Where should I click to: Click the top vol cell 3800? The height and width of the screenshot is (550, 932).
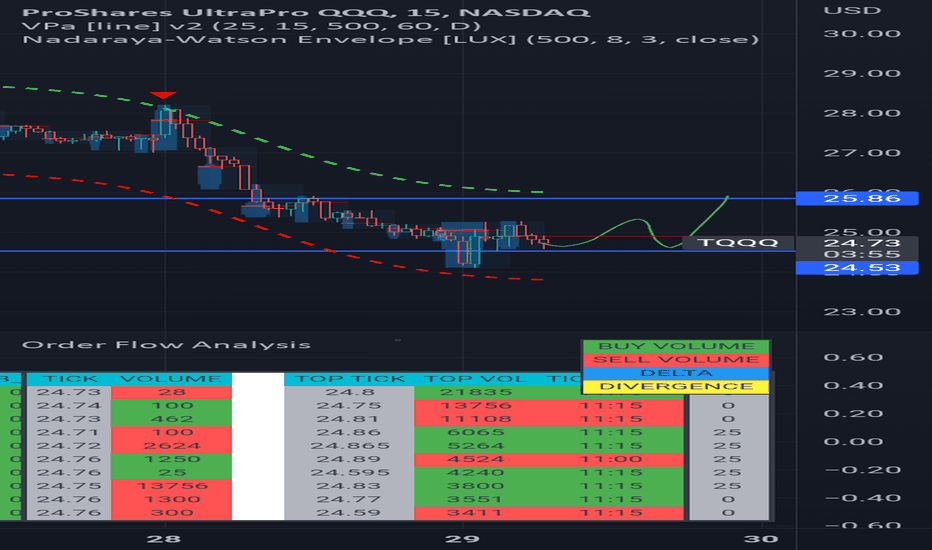click(x=476, y=486)
